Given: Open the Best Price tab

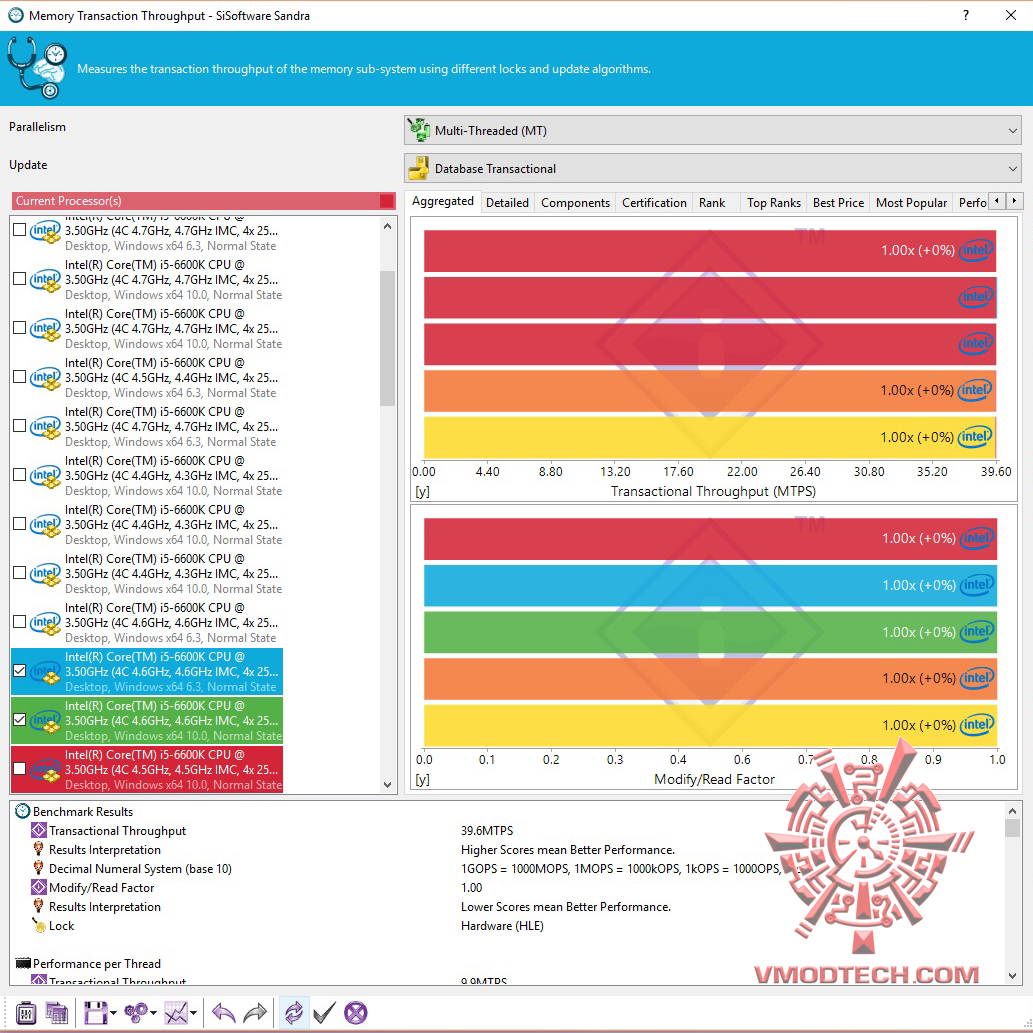Looking at the screenshot, I should 838,203.
